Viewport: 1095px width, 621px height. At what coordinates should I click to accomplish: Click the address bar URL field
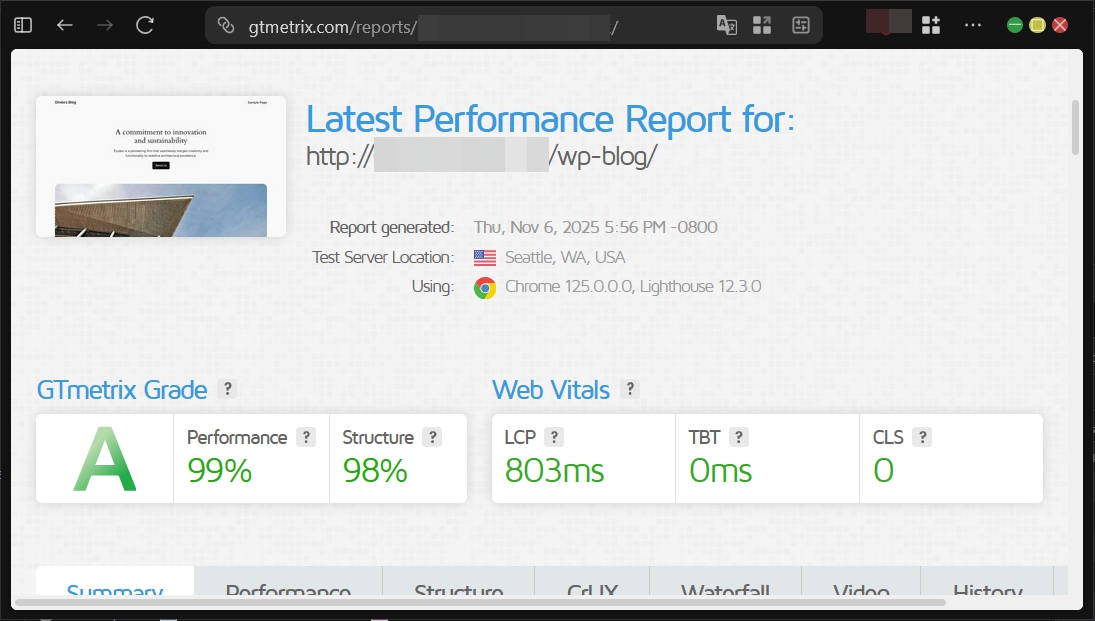click(x=450, y=27)
